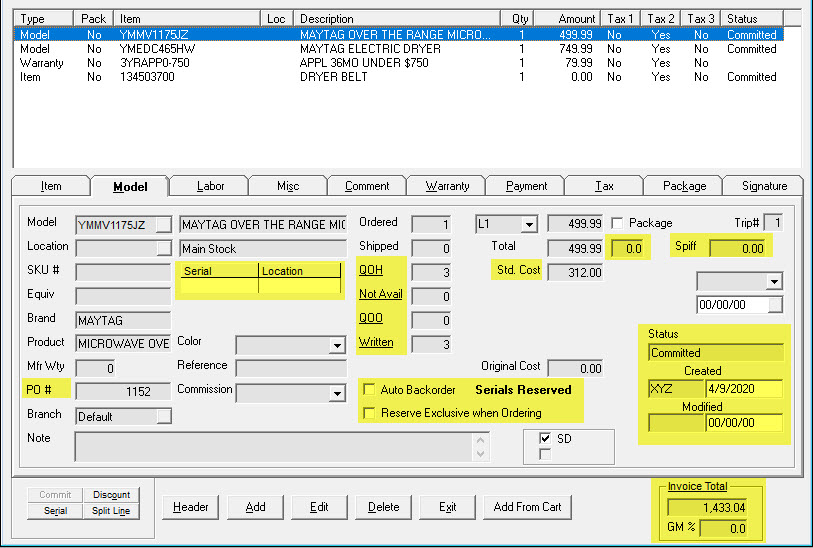Uncheck the SD checkbox
The height and width of the screenshot is (548, 813).
click(544, 438)
